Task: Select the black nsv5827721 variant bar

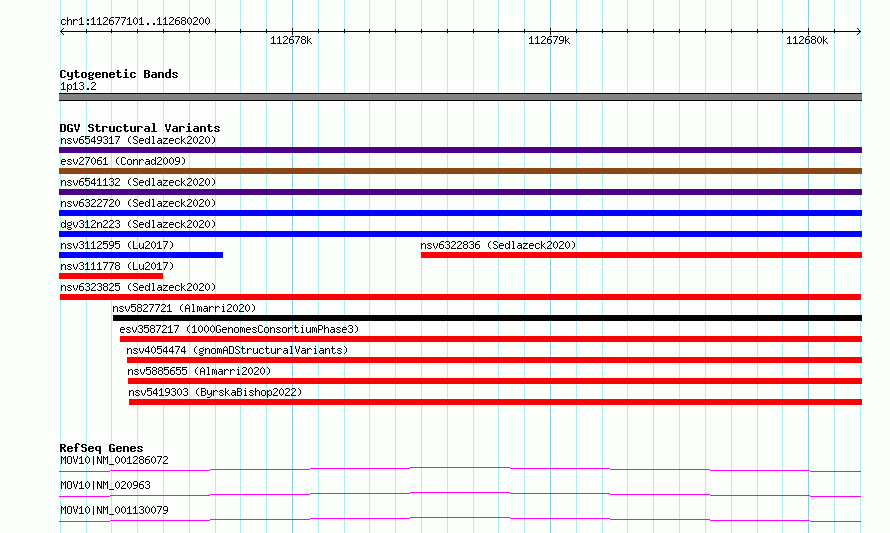Action: point(488,318)
